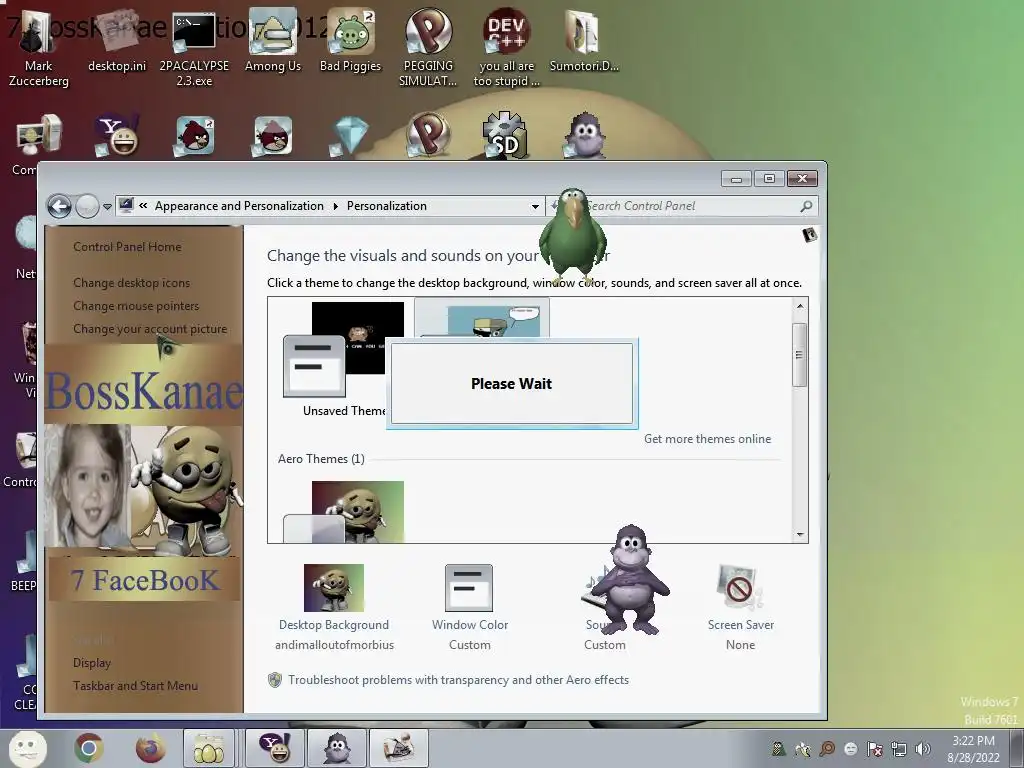1024x768 pixels.
Task: Click the taskbar clock showing 3:22 PM
Action: (973, 749)
